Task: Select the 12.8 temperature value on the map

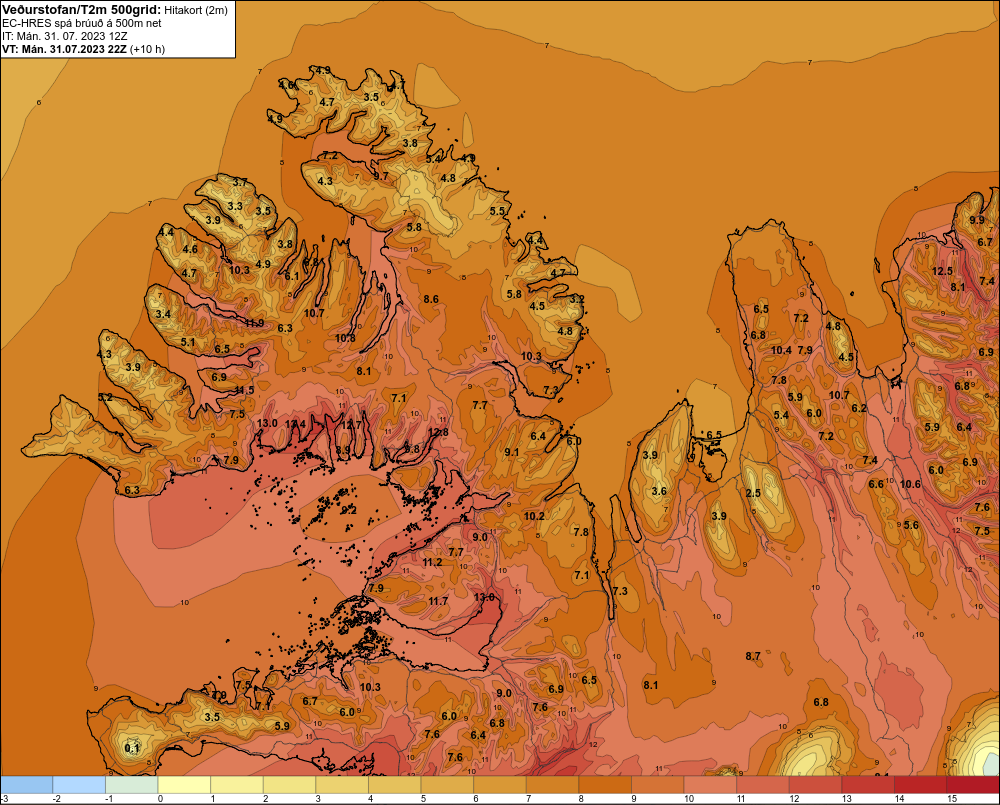Action: [438, 432]
